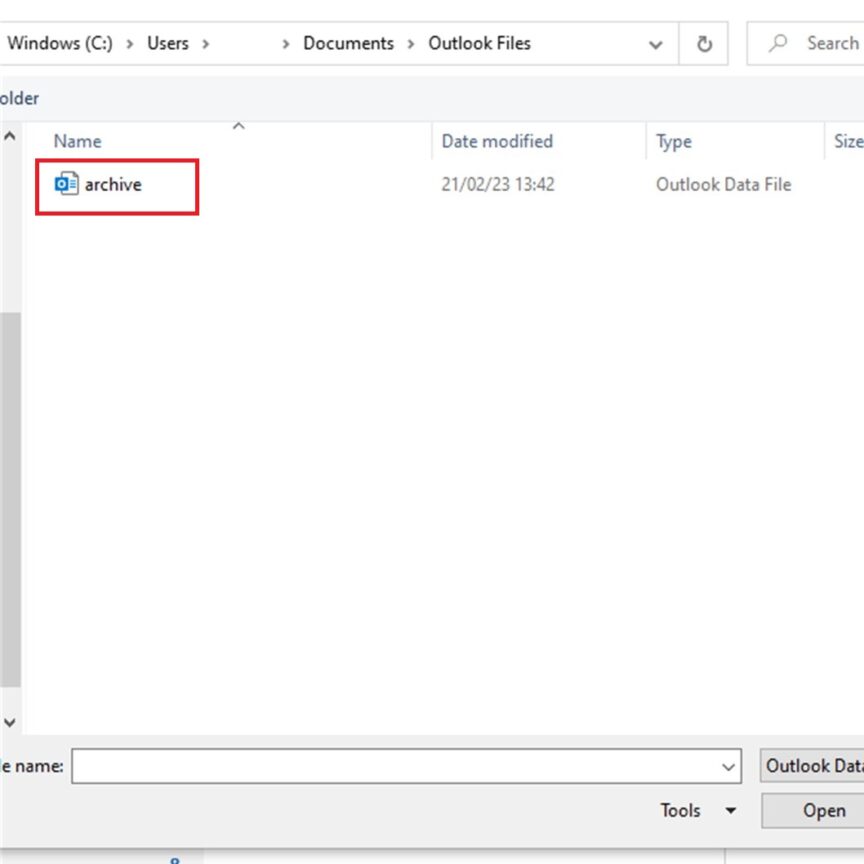Screen dimensions: 864x864
Task: Click the refresh icon in the address bar
Action: [704, 43]
